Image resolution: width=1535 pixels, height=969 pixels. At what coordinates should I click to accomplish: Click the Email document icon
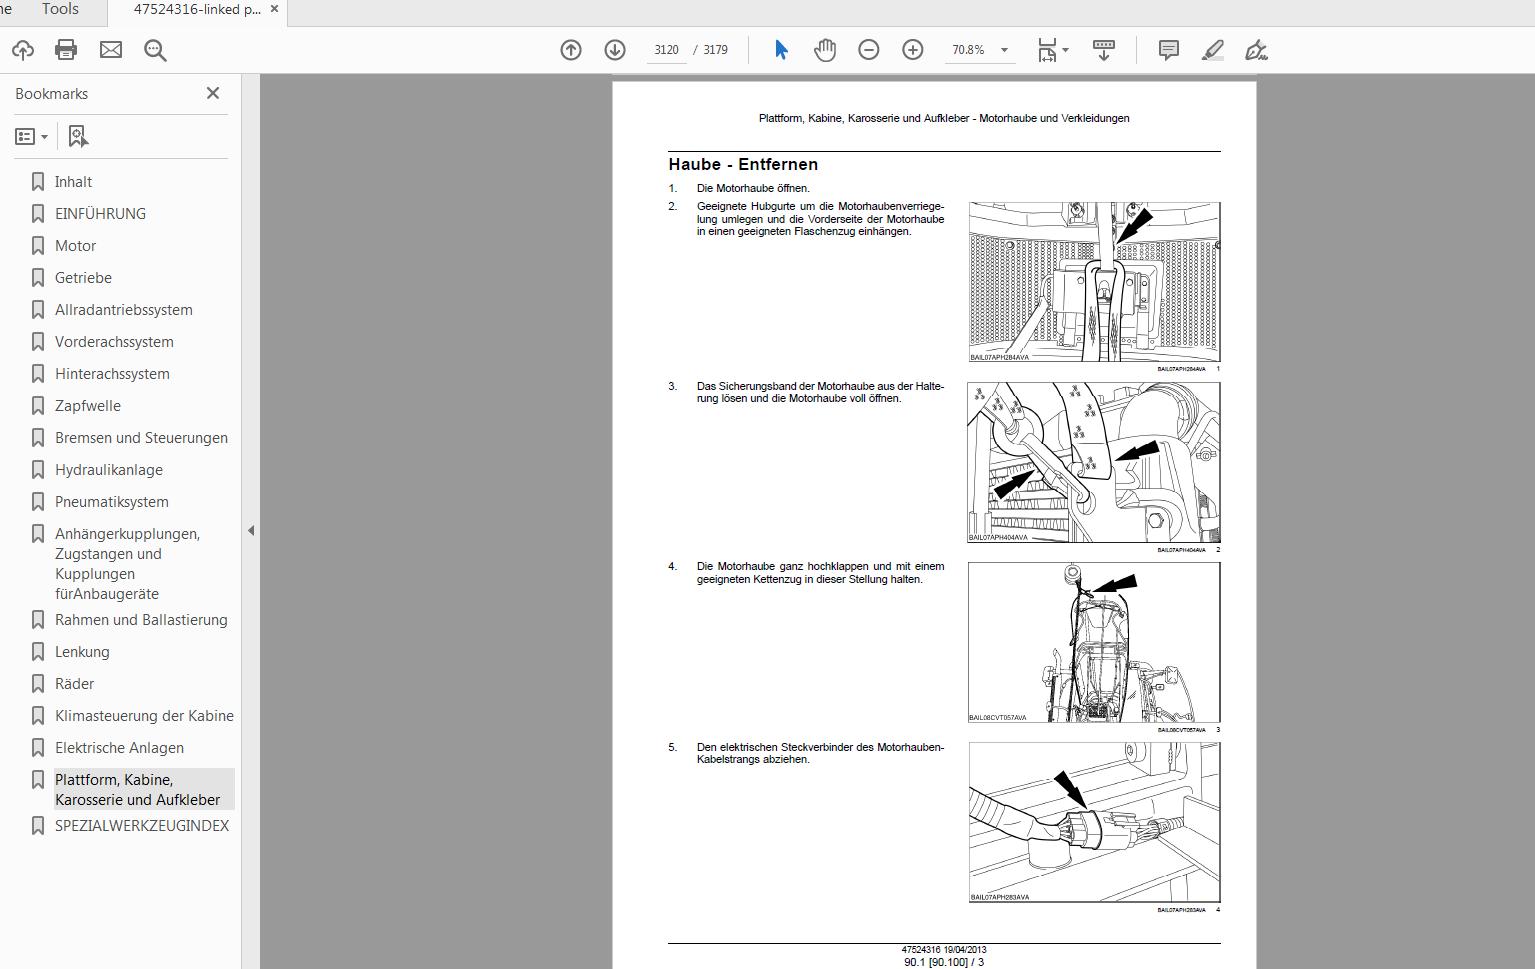pos(110,49)
